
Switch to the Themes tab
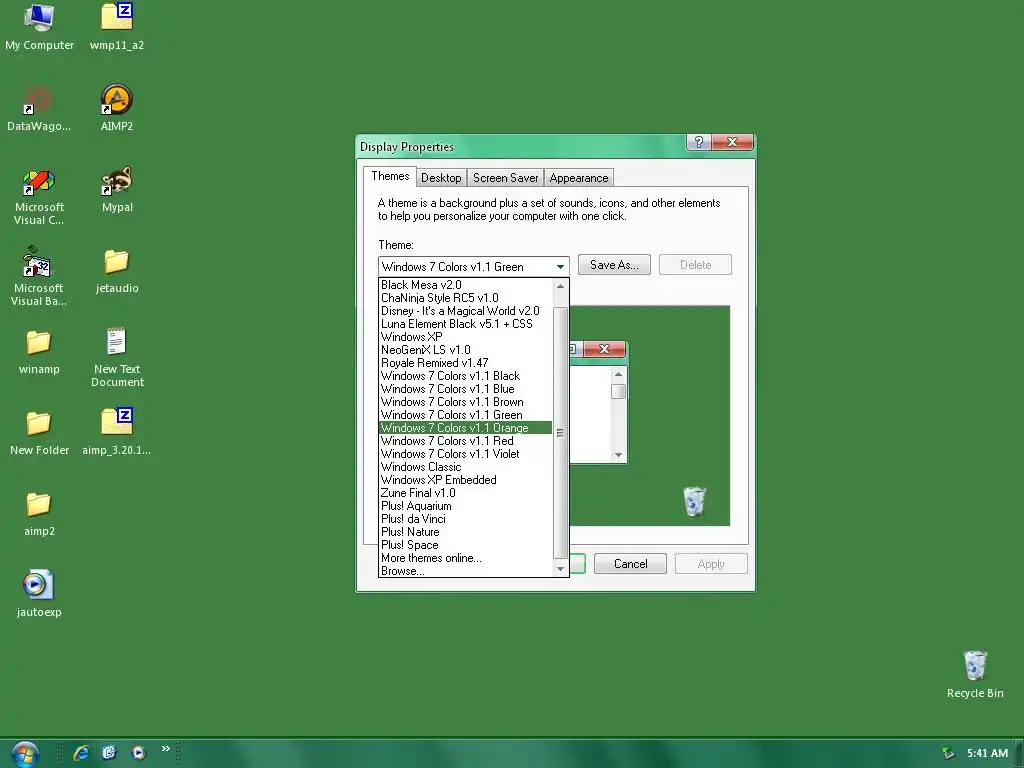point(390,176)
